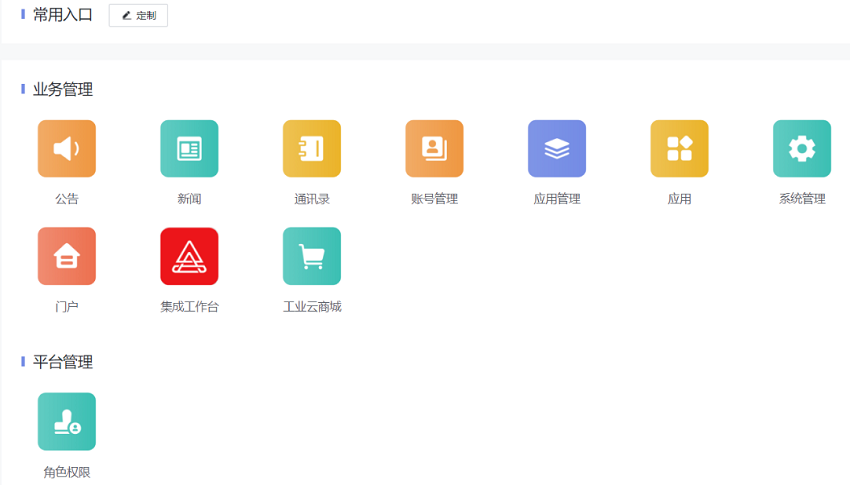The height and width of the screenshot is (485, 850).
Task: Click the 系统管理 text label
Action: [802, 199]
